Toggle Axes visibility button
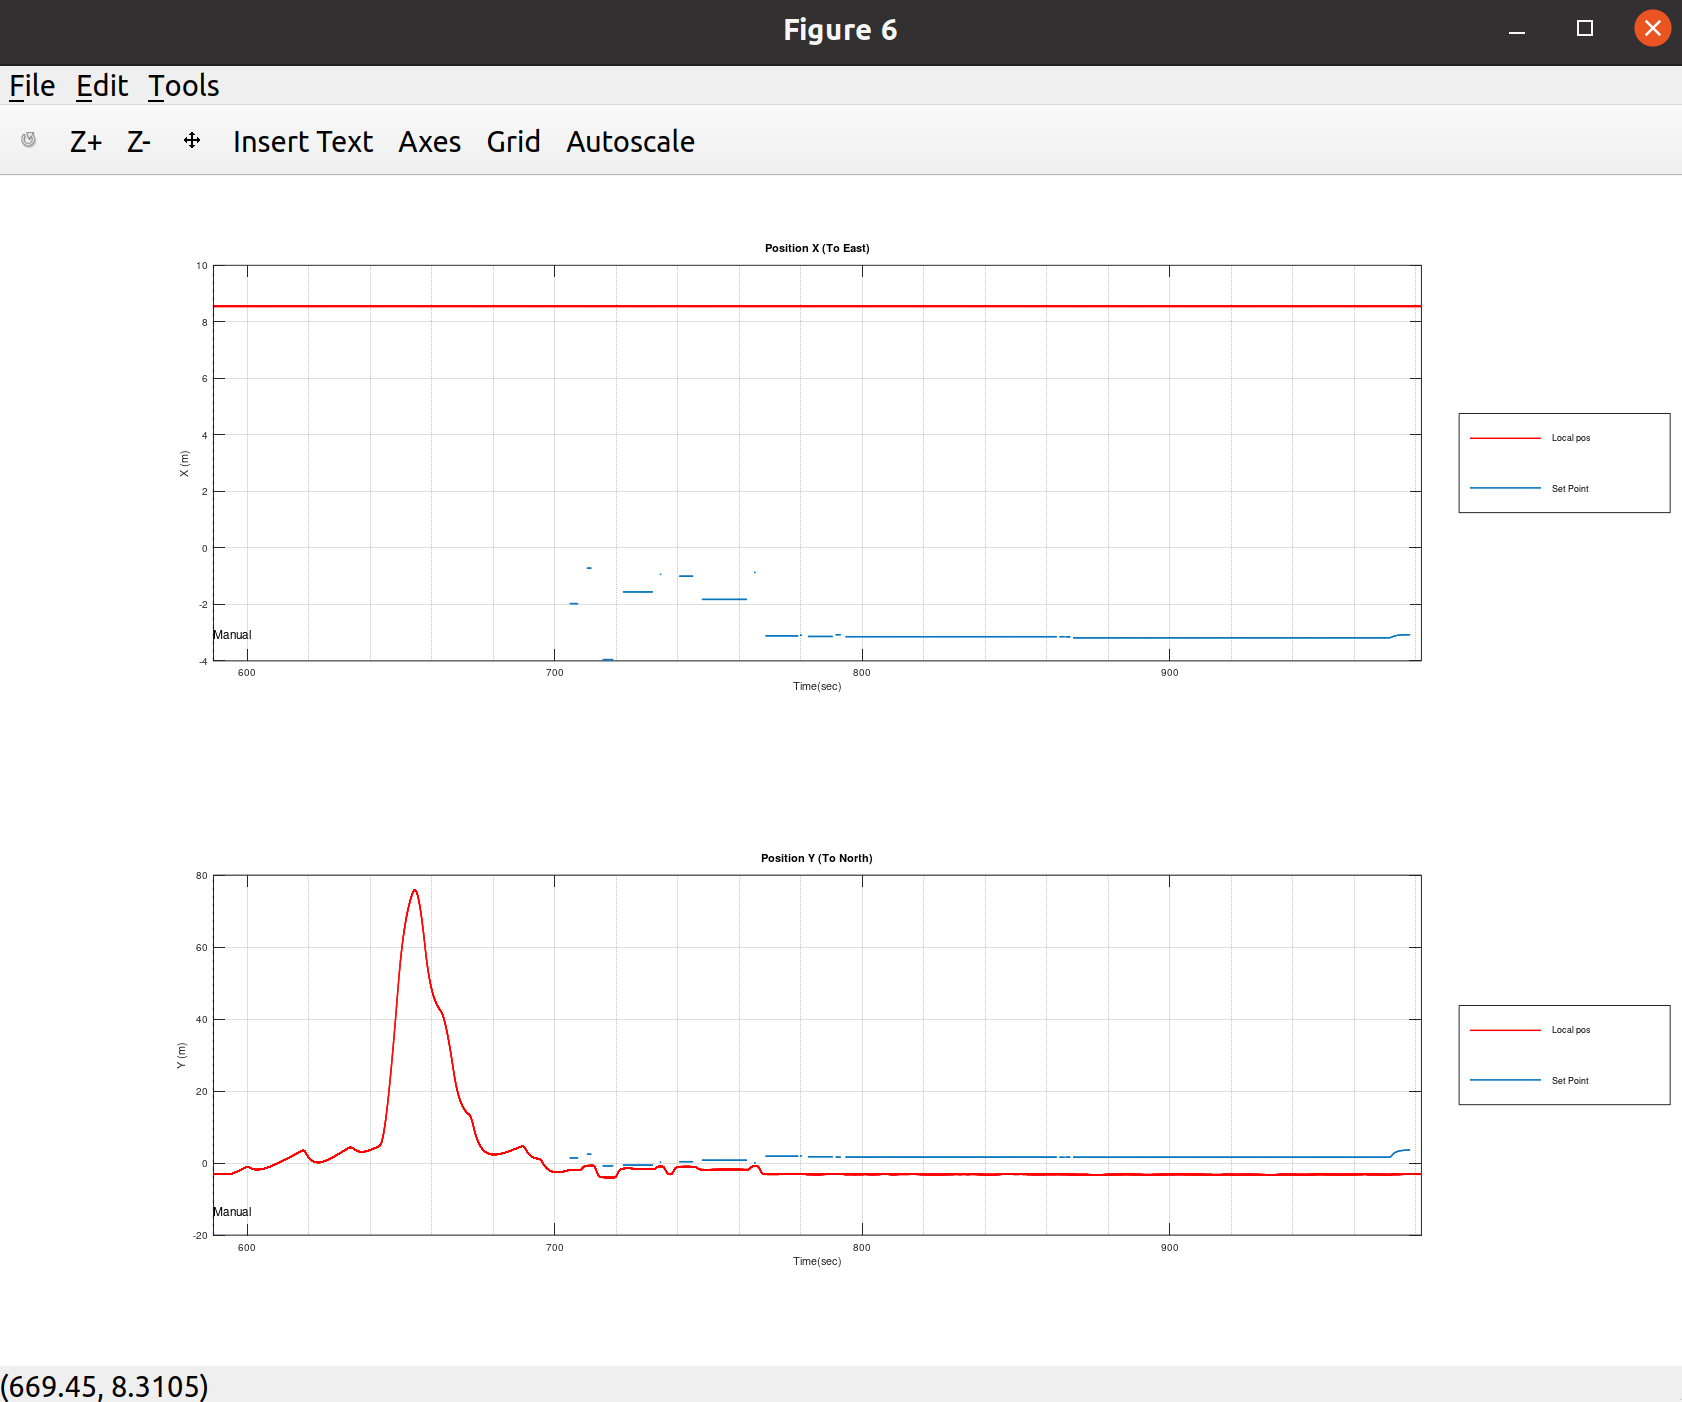 coord(430,142)
